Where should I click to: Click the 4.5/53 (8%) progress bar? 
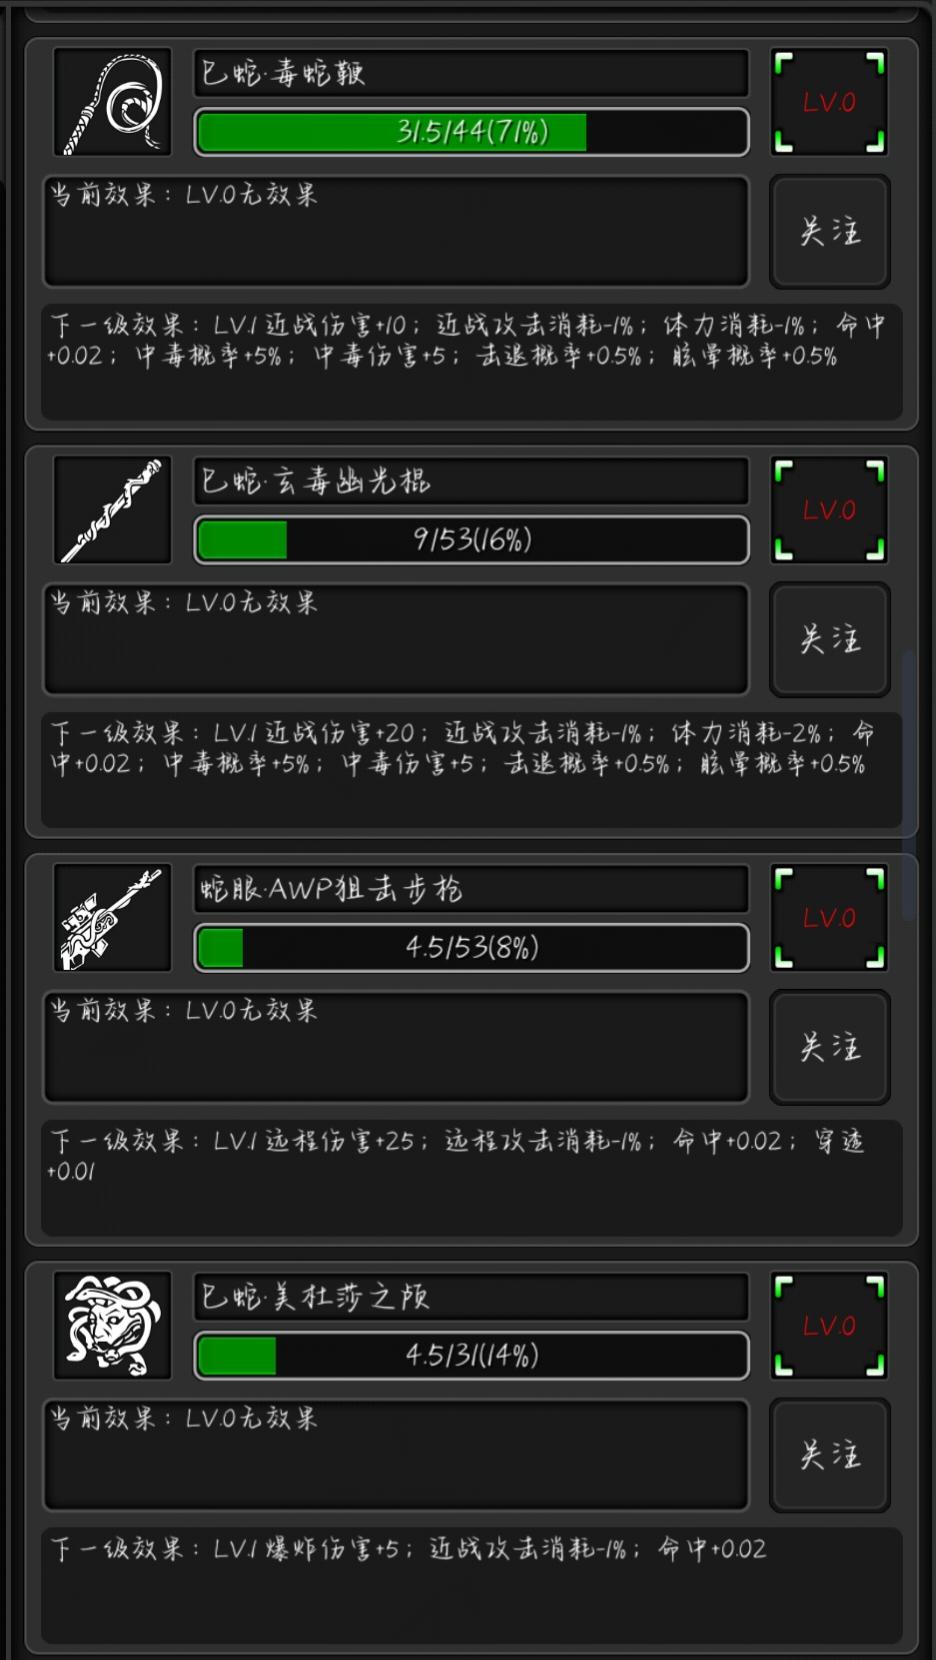point(471,948)
